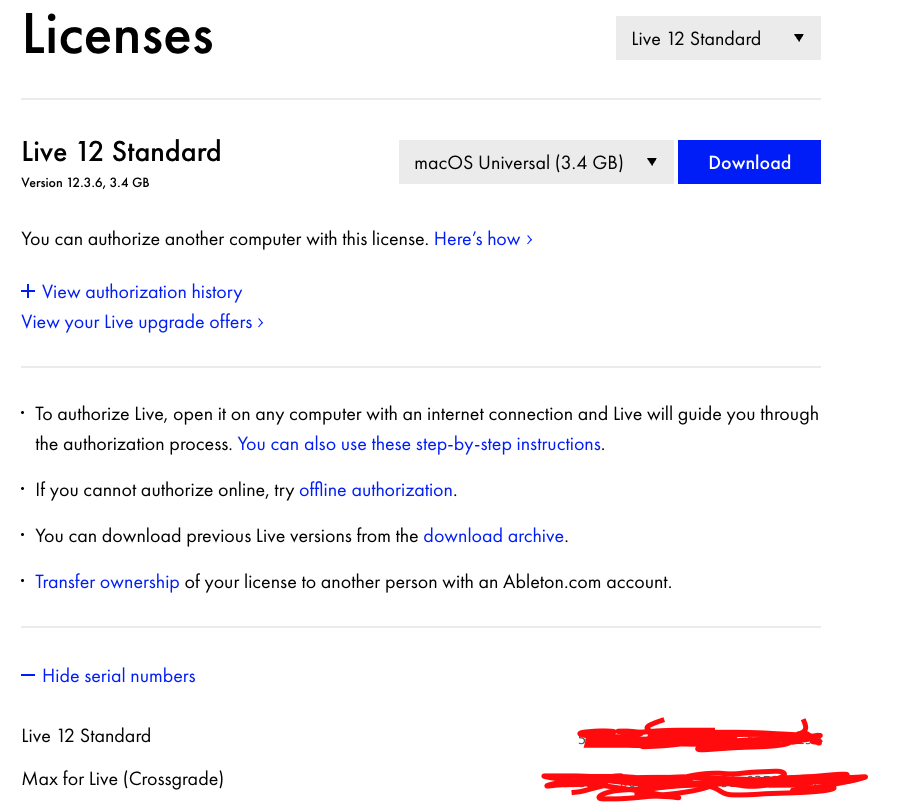
Task: Expand View authorization history
Action: tap(142, 292)
